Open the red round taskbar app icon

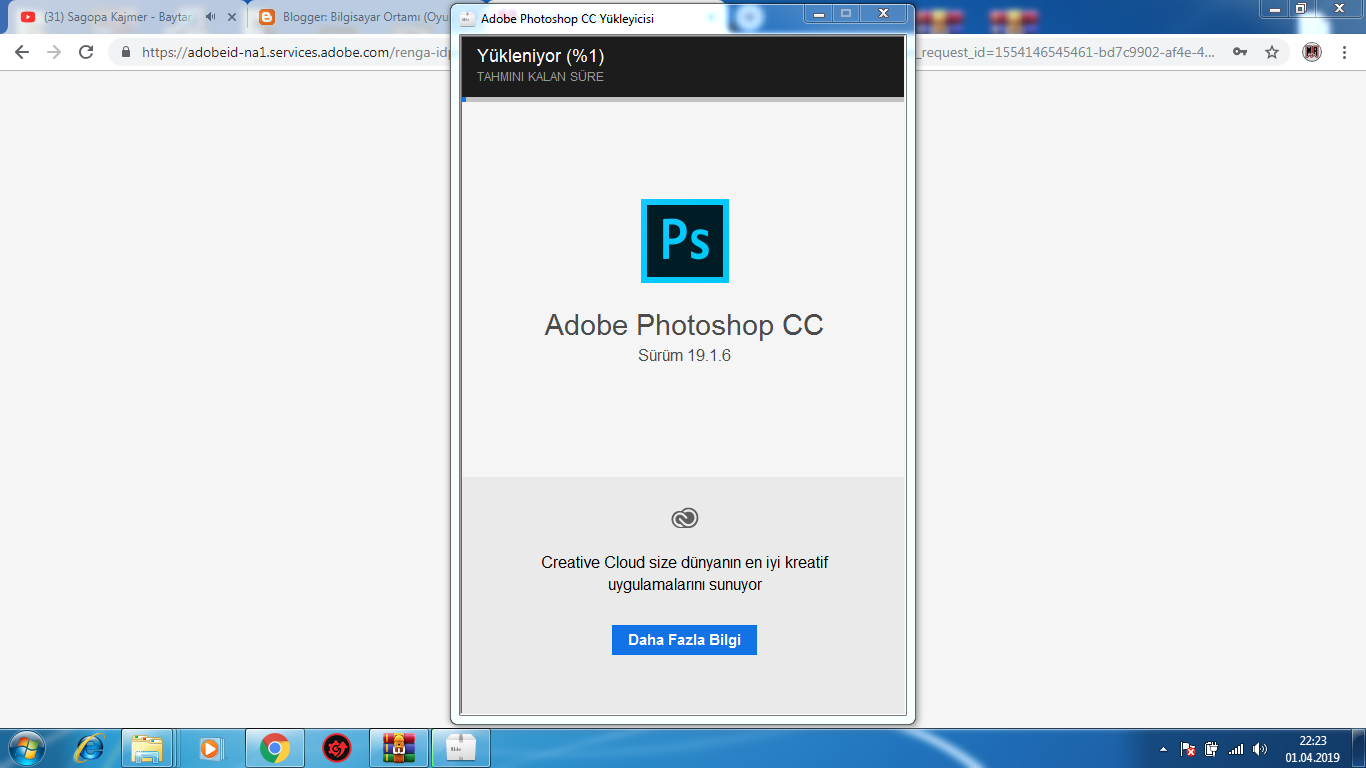click(337, 748)
